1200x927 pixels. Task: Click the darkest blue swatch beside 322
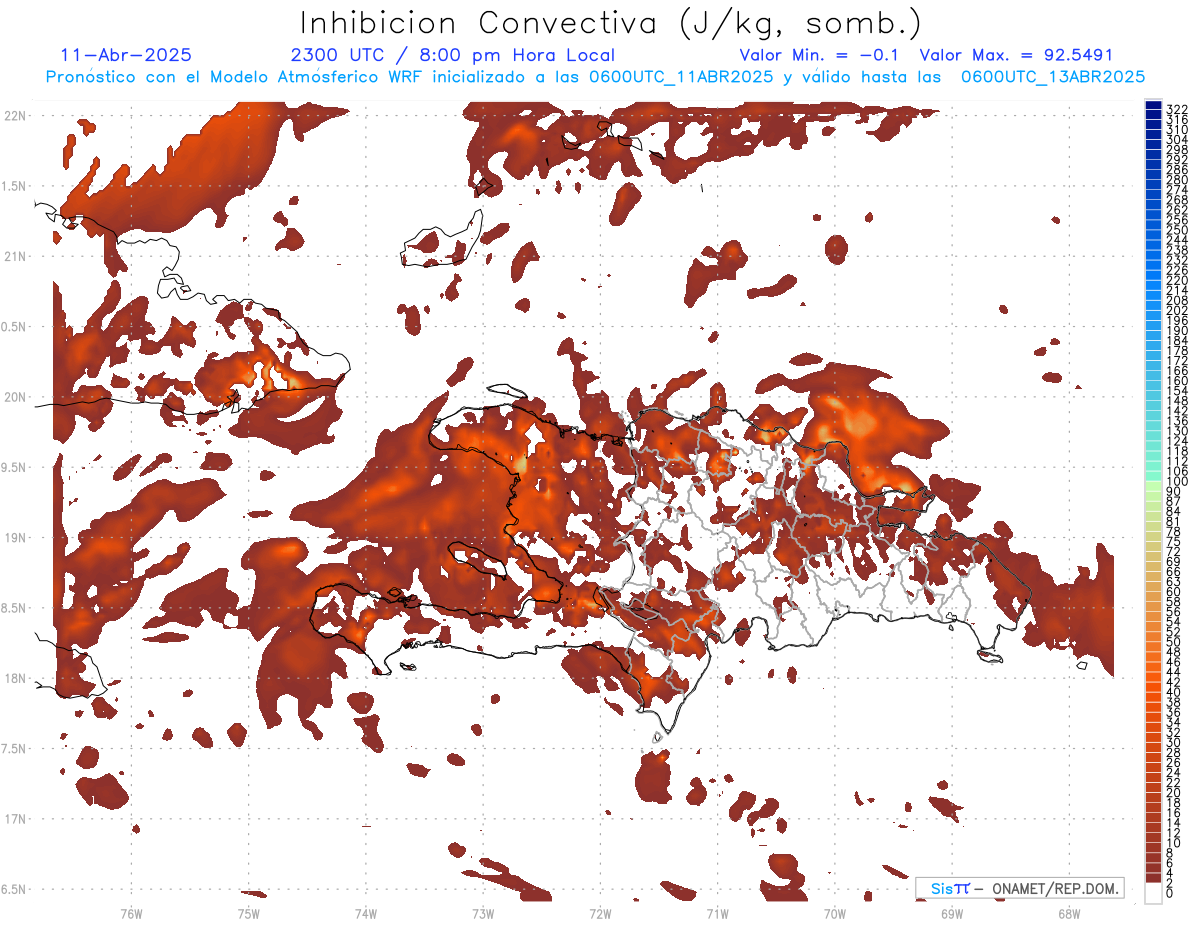pos(1153,105)
